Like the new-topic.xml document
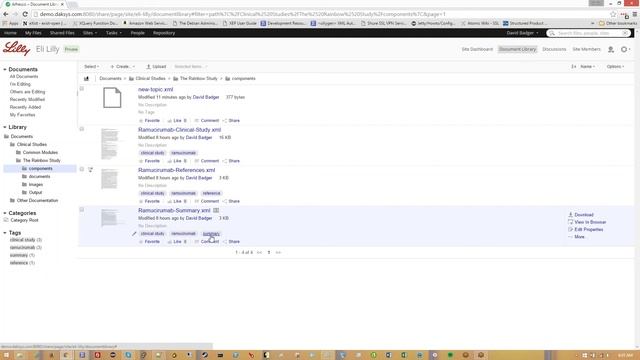The image size is (640, 360). tap(175, 121)
